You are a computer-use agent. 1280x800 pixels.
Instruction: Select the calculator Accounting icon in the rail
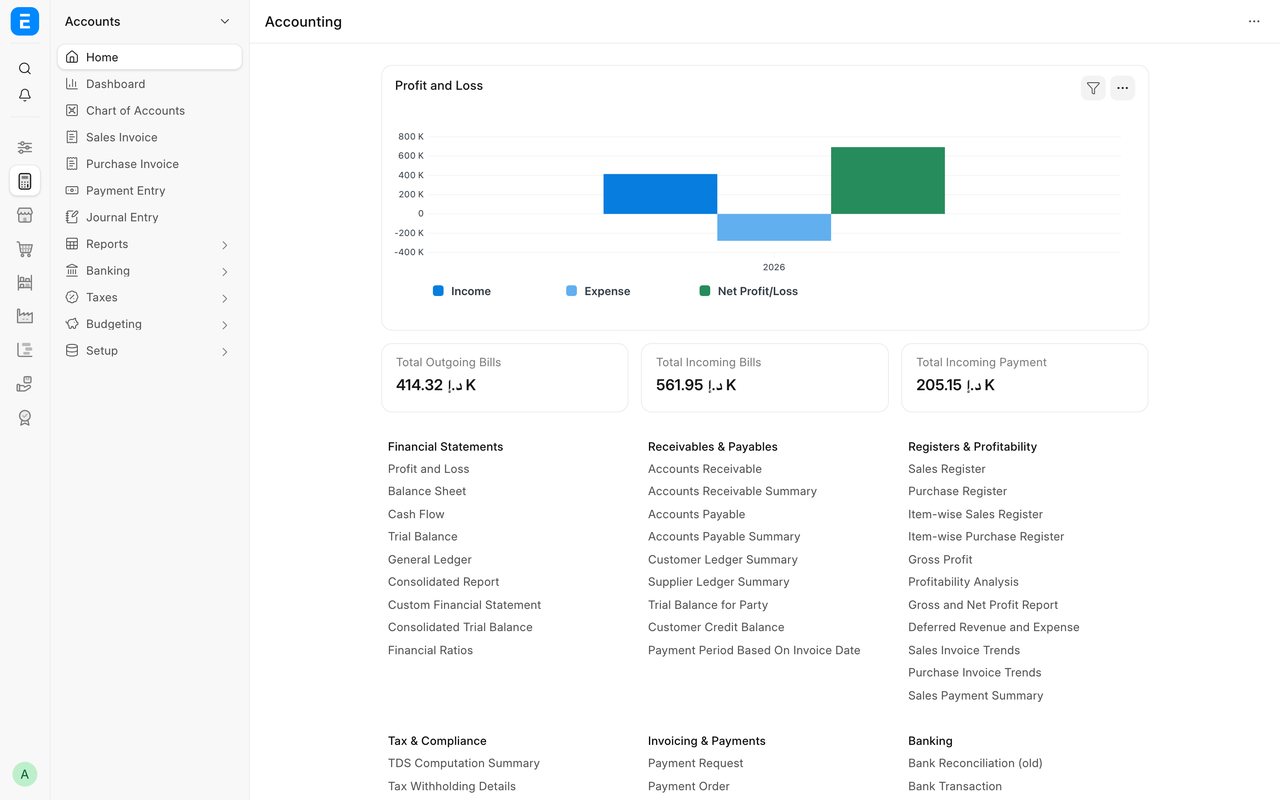[x=25, y=181]
